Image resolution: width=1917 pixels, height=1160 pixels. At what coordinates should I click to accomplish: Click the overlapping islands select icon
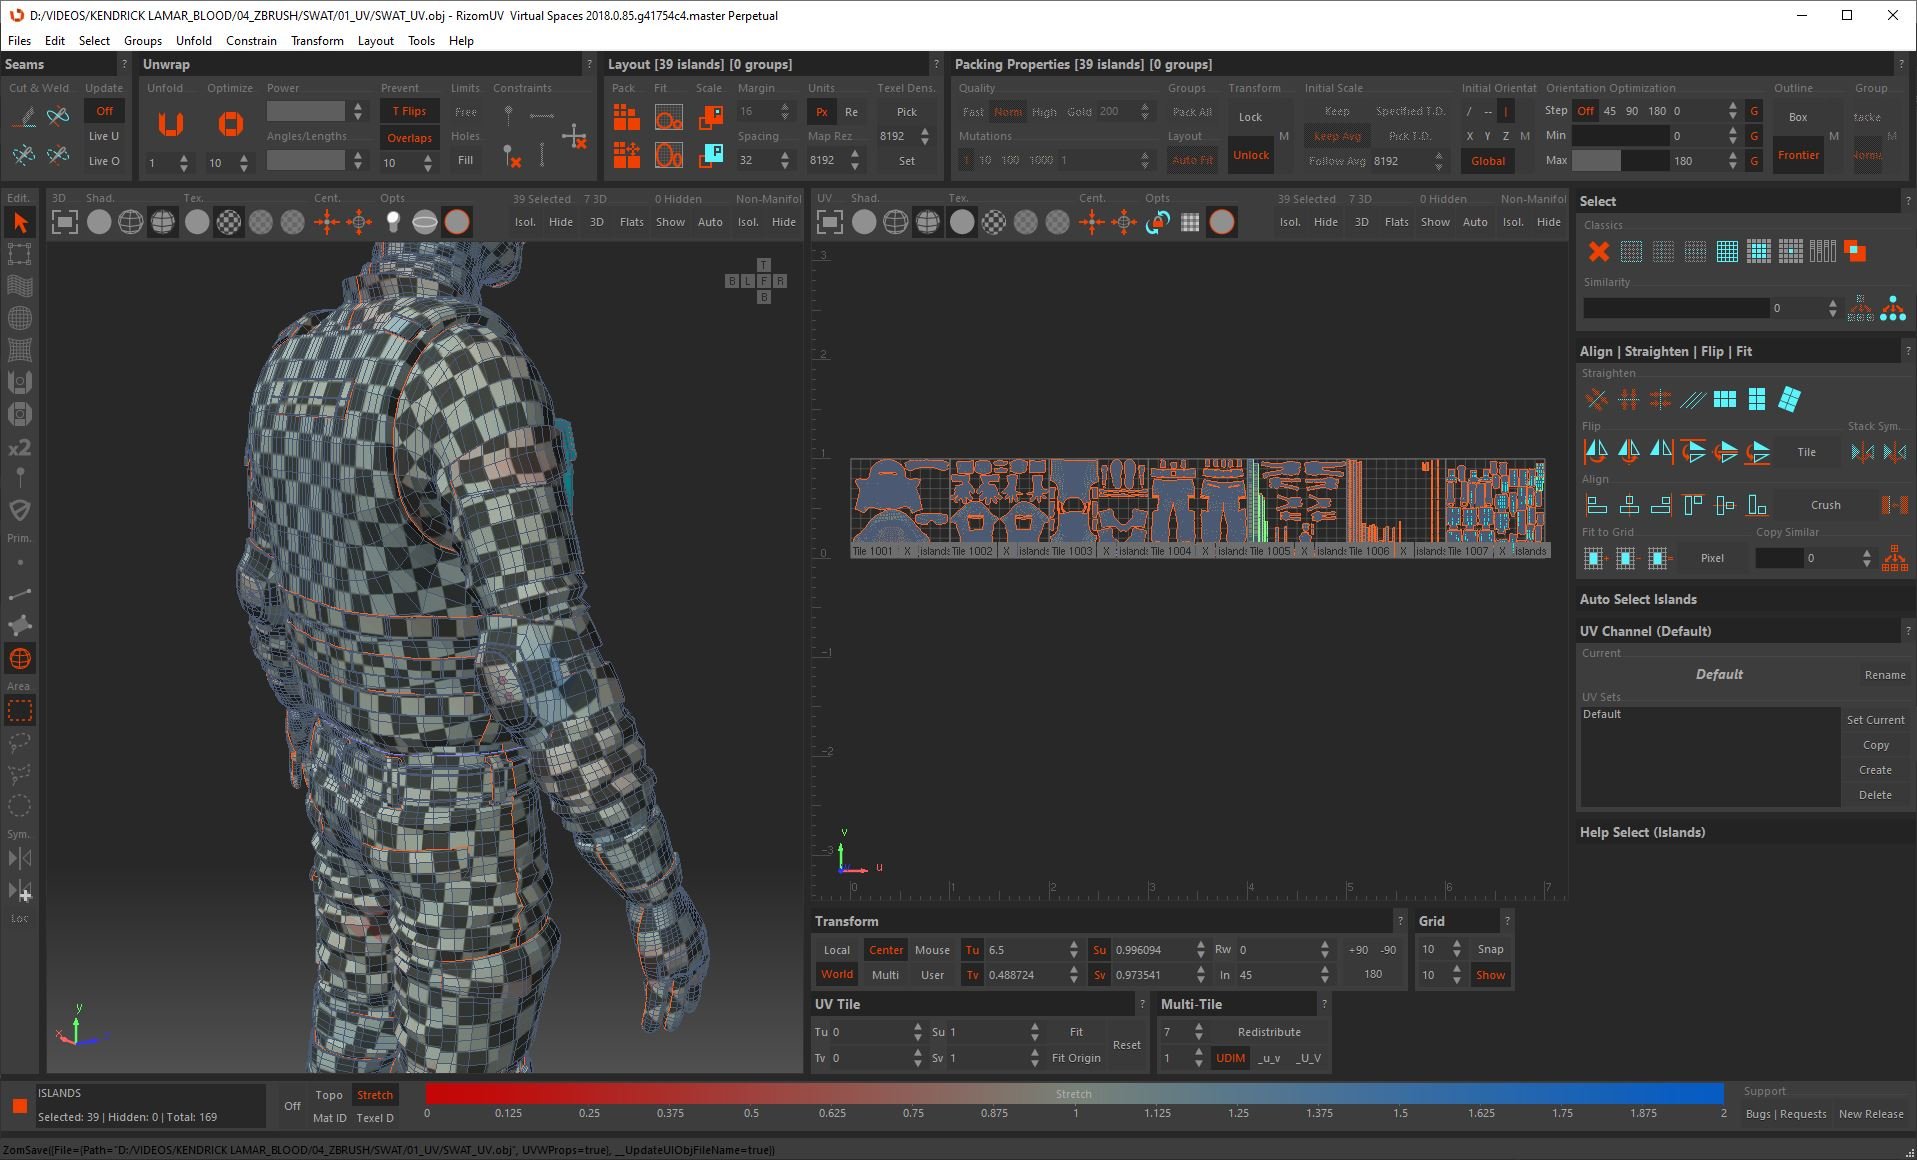point(1855,252)
